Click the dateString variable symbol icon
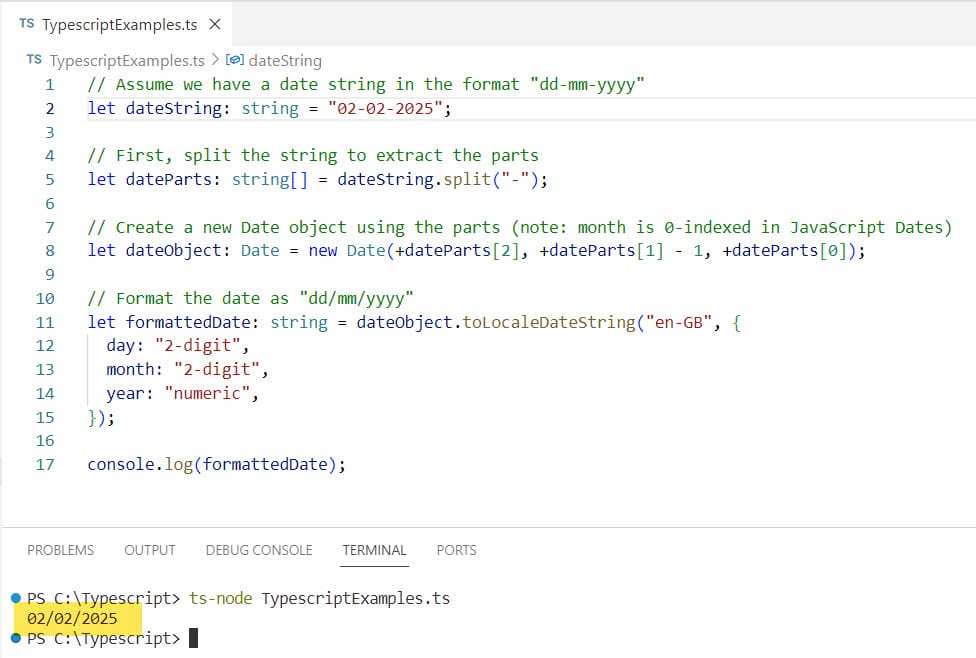The image size is (976, 658). click(x=235, y=60)
